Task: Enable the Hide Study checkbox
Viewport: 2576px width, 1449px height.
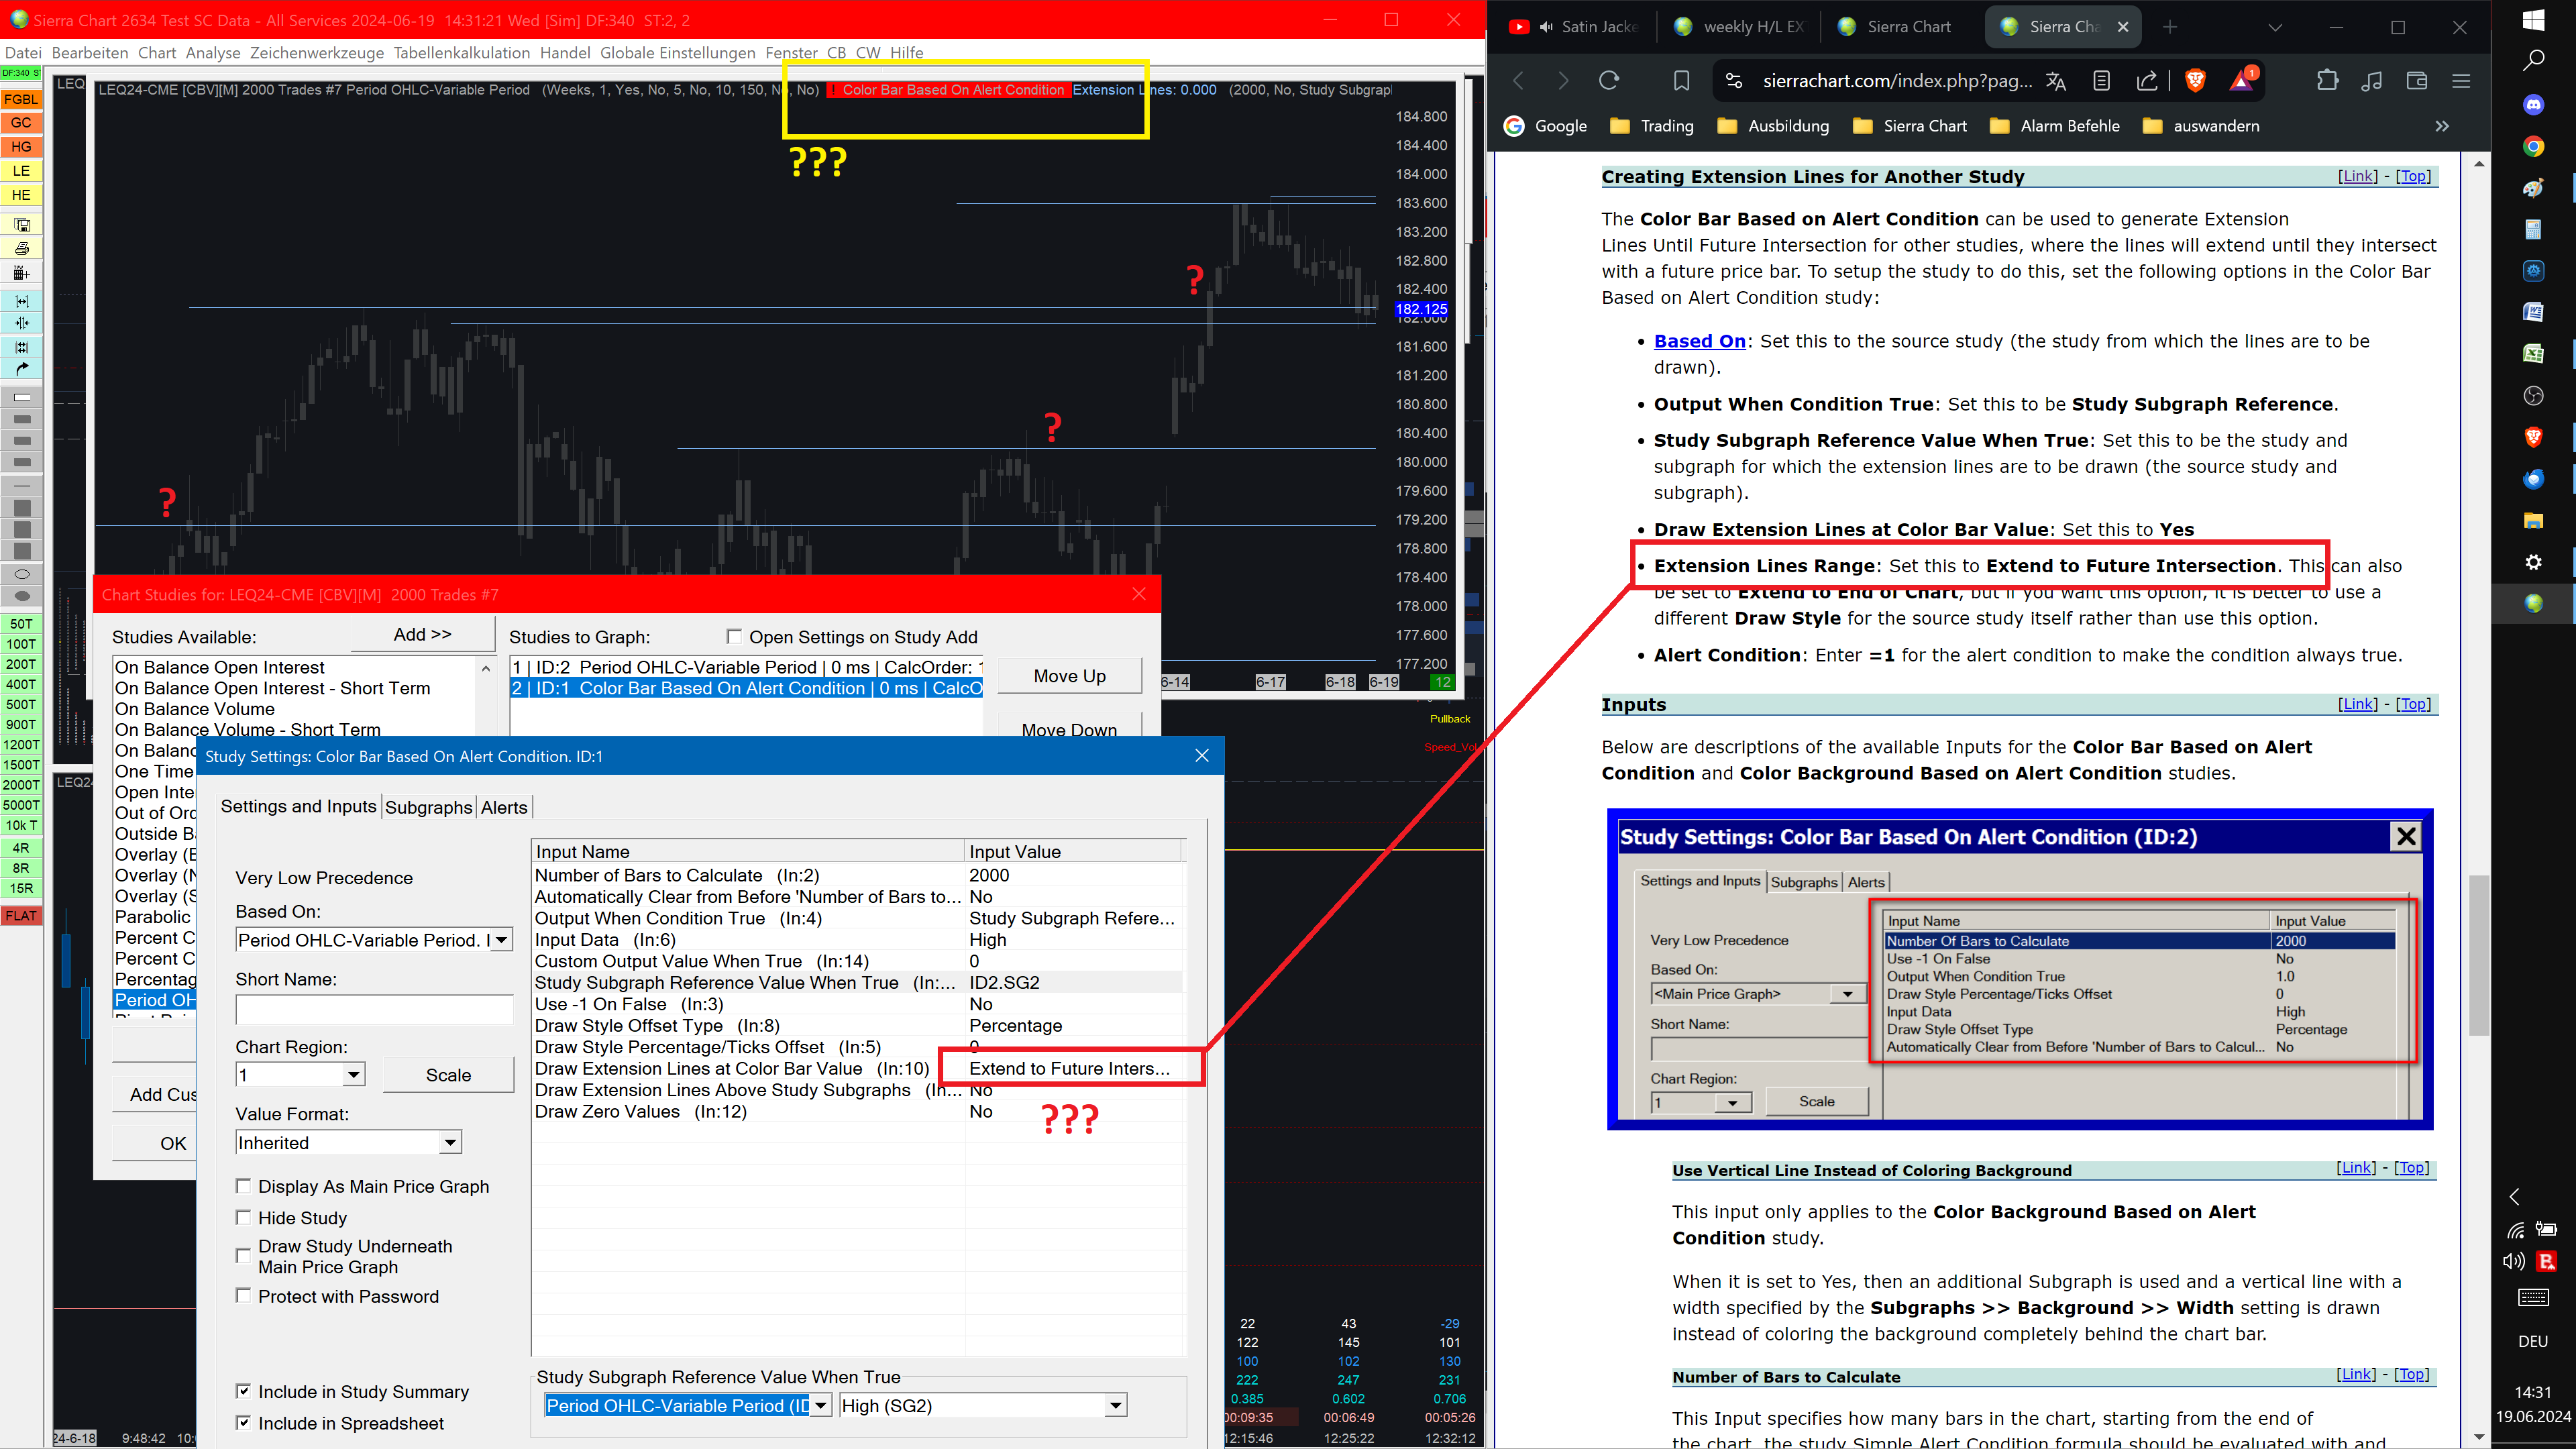Action: tap(243, 1217)
